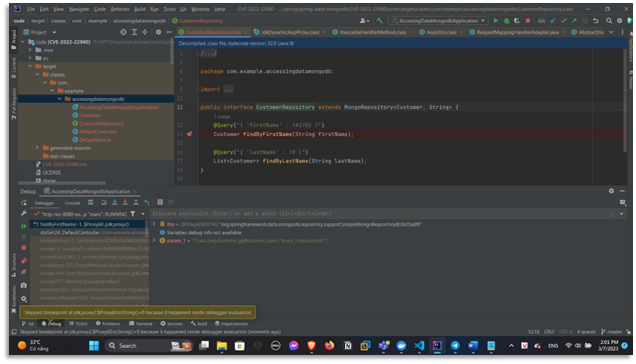The height and width of the screenshot is (364, 636).
Task: Open IDE settings gear in top toolbar
Action: tap(619, 21)
